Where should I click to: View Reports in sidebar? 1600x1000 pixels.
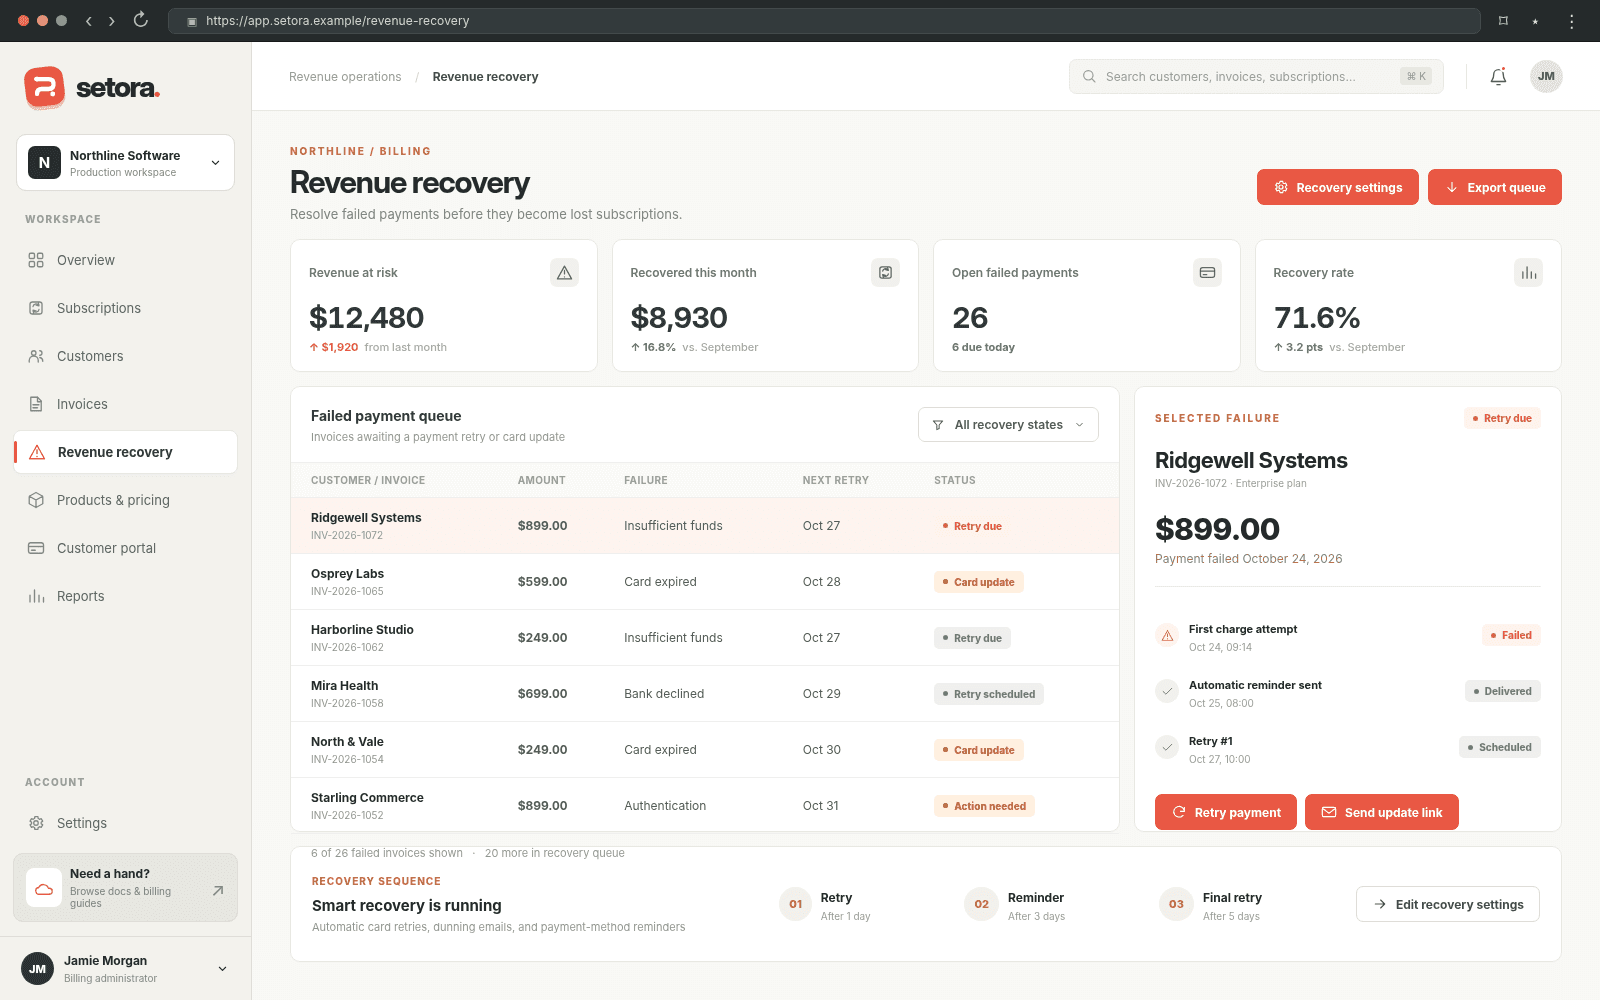(126, 596)
